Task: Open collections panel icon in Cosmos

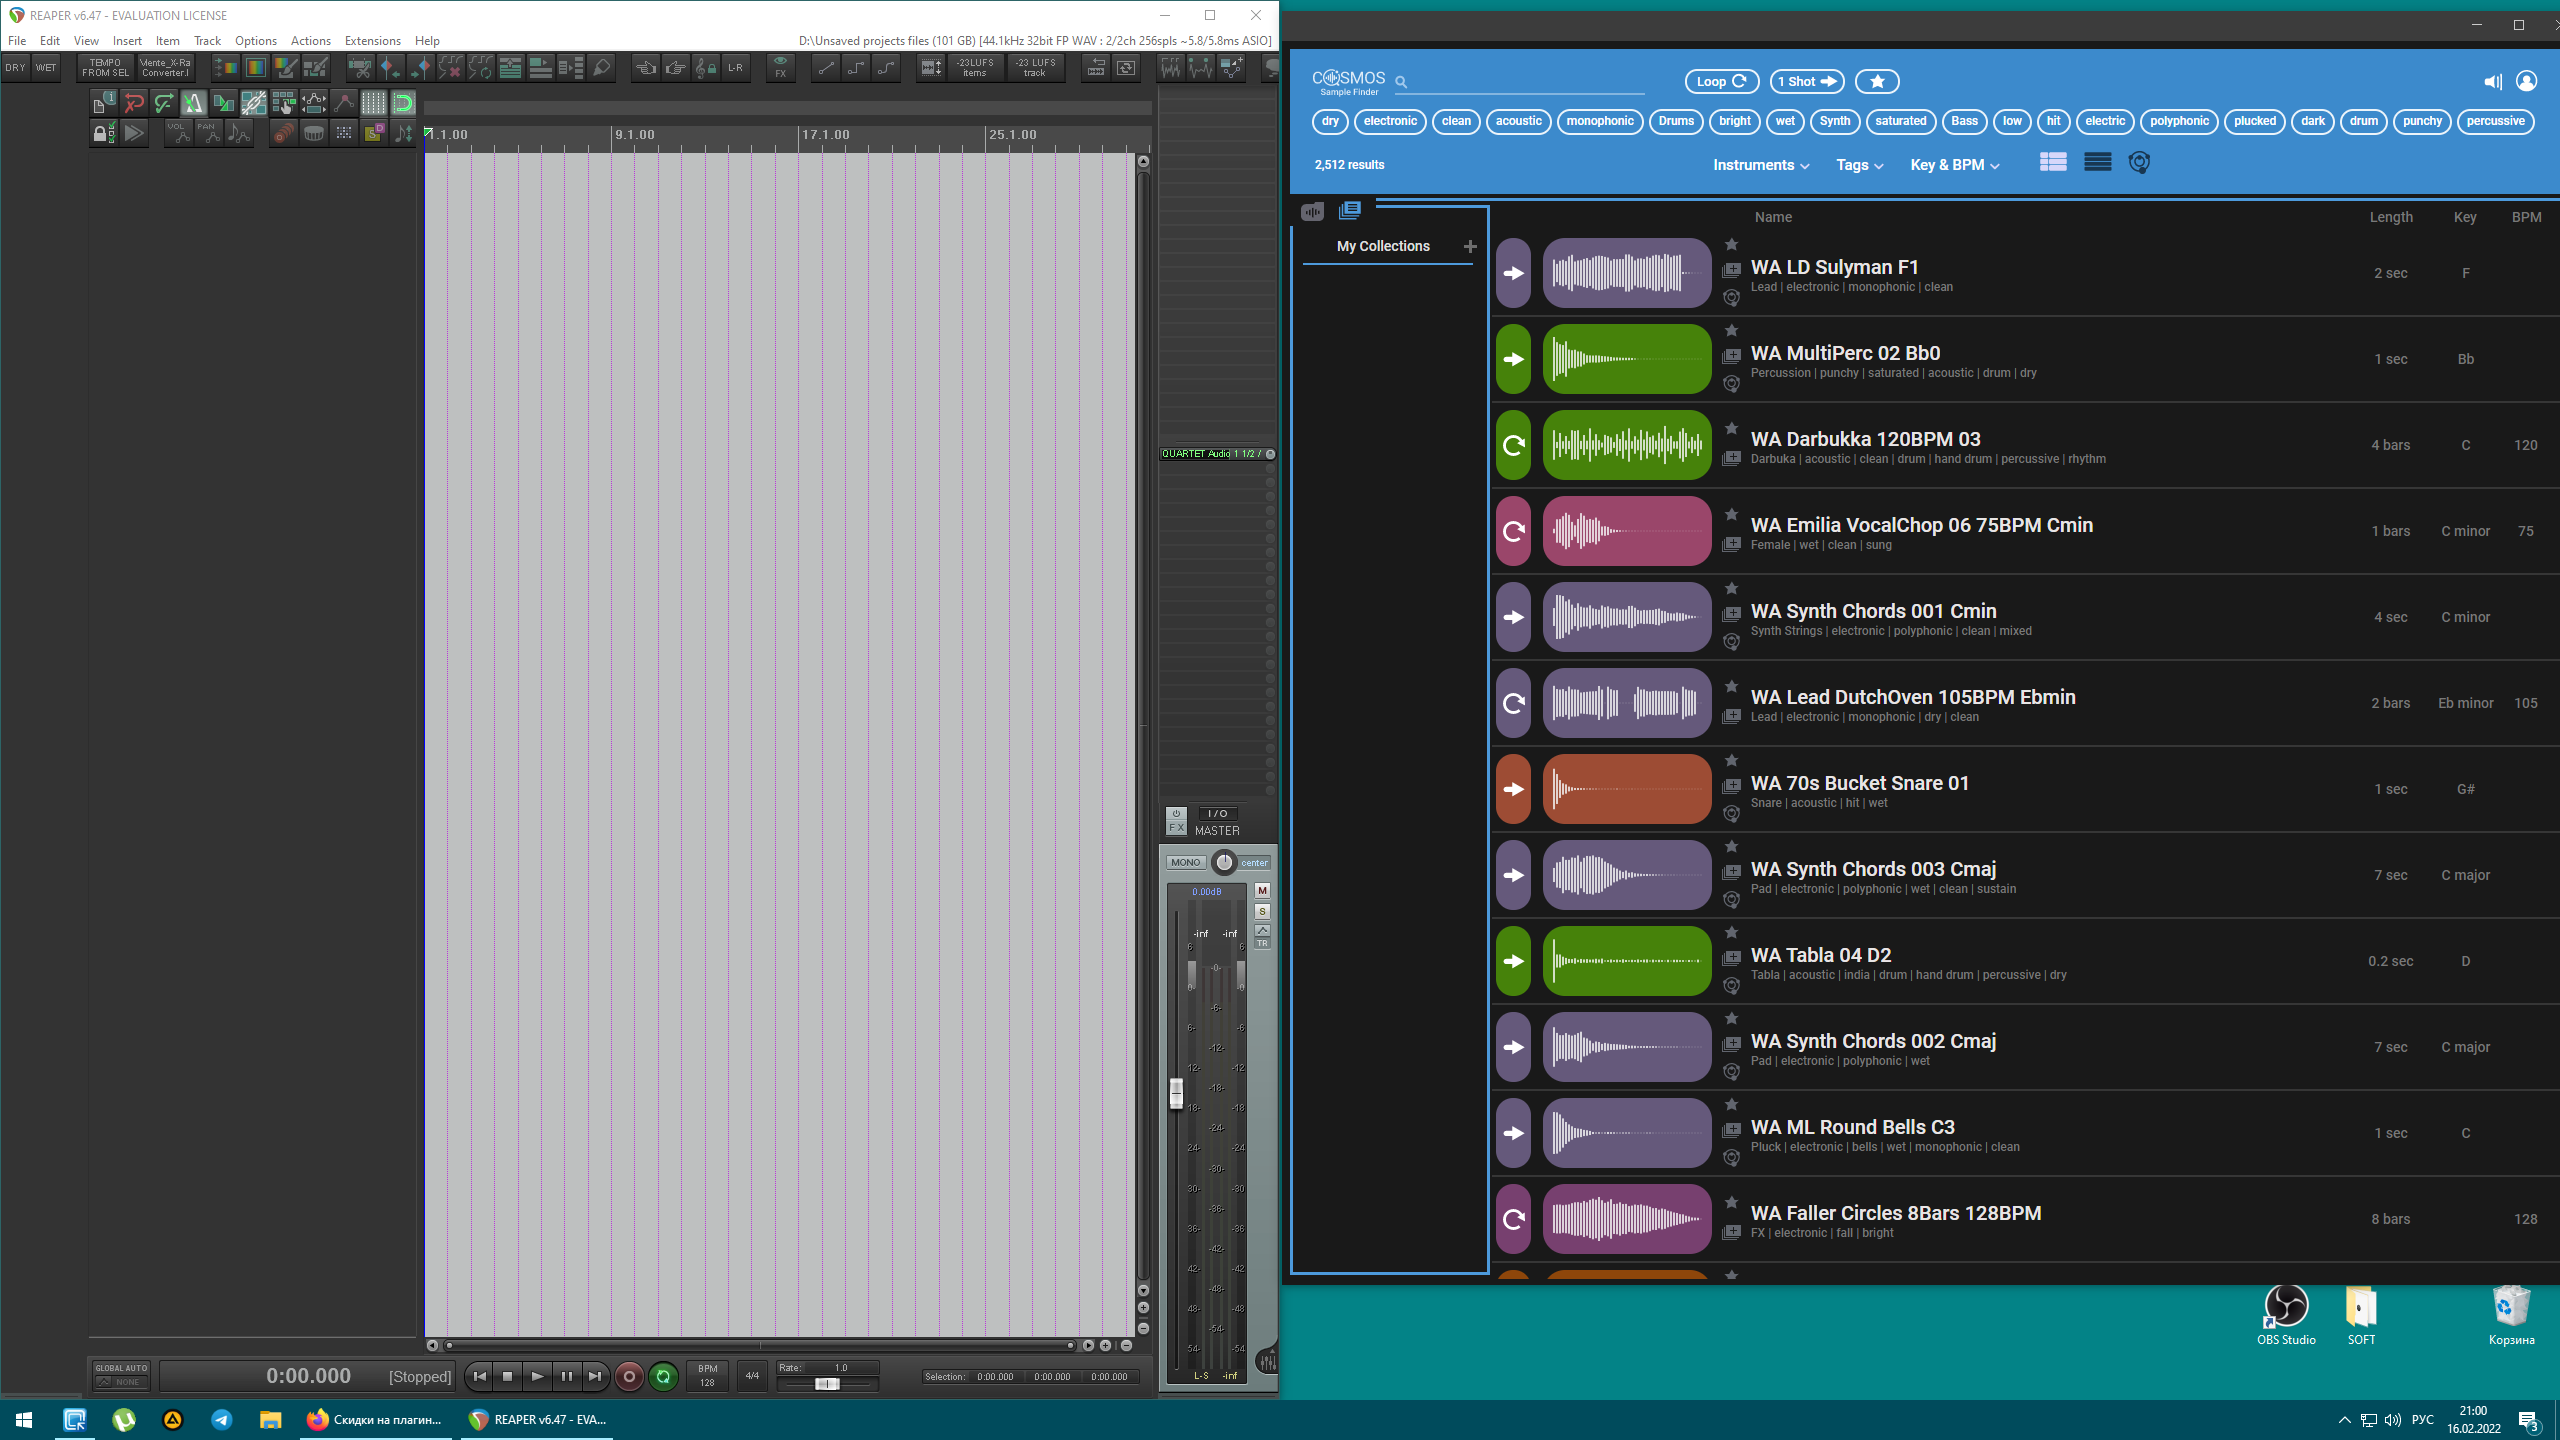Action: click(x=1350, y=210)
